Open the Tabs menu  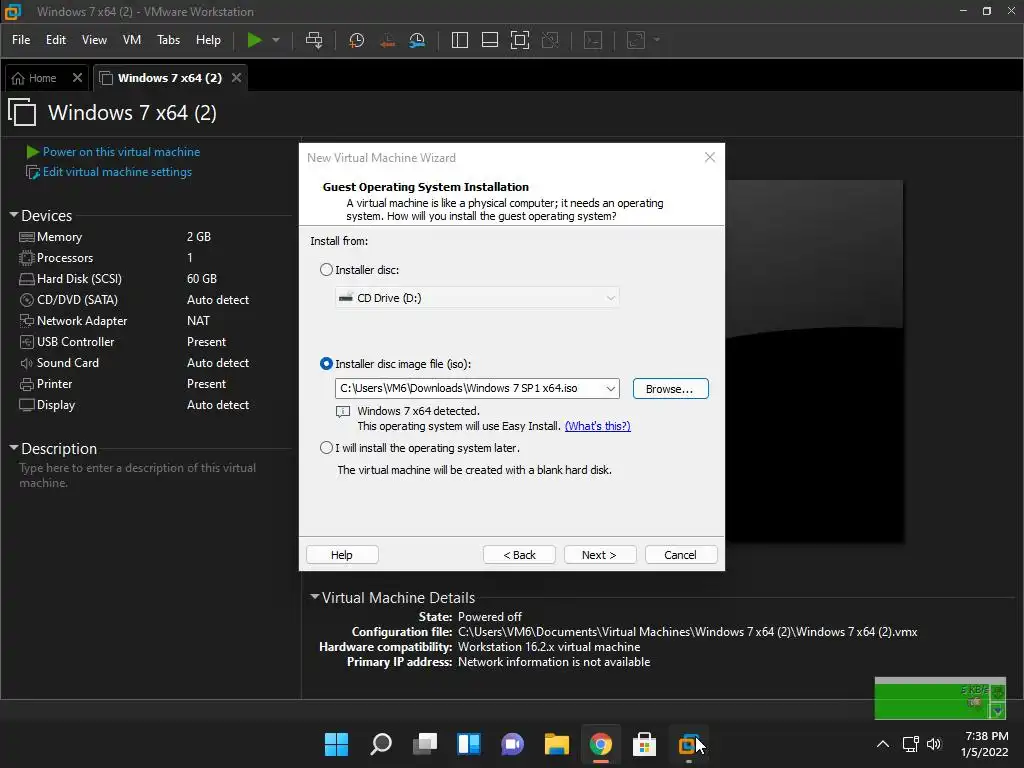pos(168,40)
